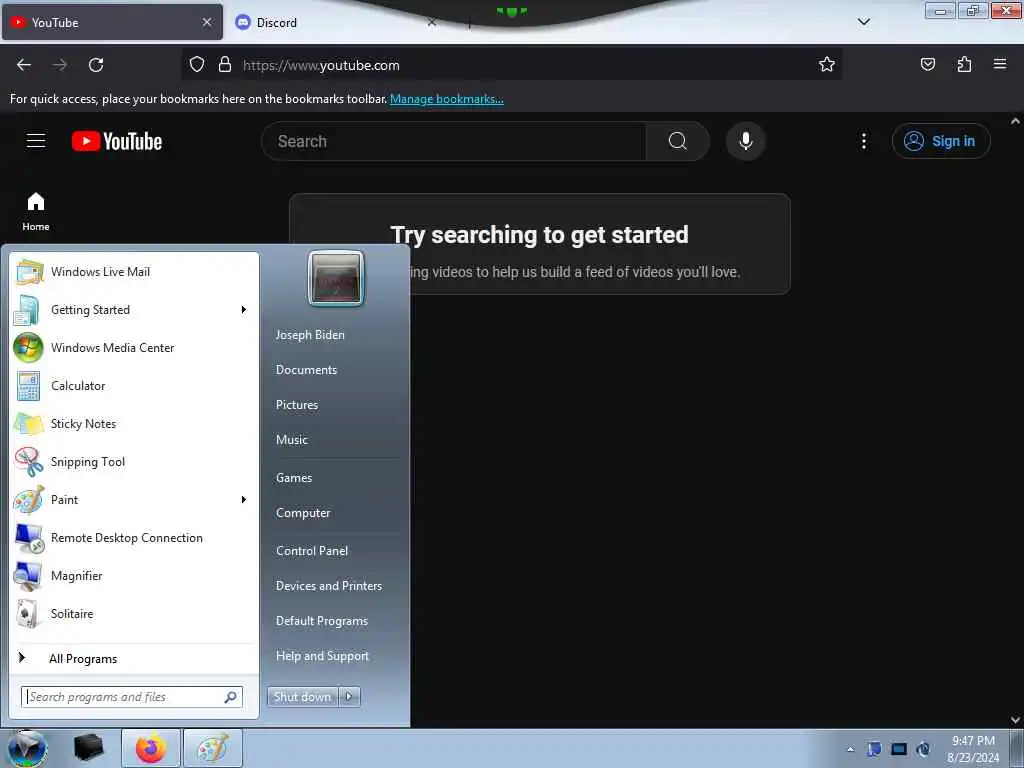Click the black box taskbar icon
This screenshot has height=768, width=1024.
tap(88, 748)
